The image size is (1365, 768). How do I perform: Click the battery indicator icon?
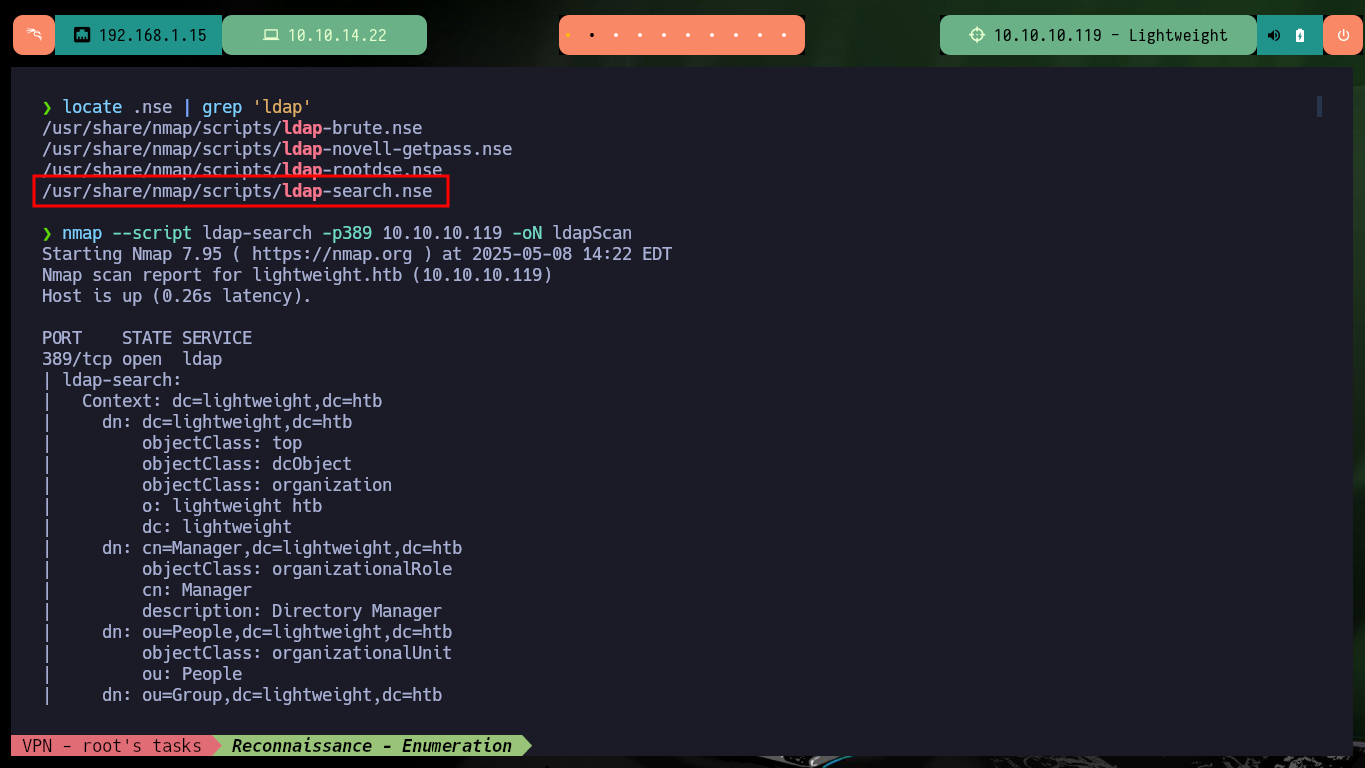pyautogui.click(x=1300, y=35)
